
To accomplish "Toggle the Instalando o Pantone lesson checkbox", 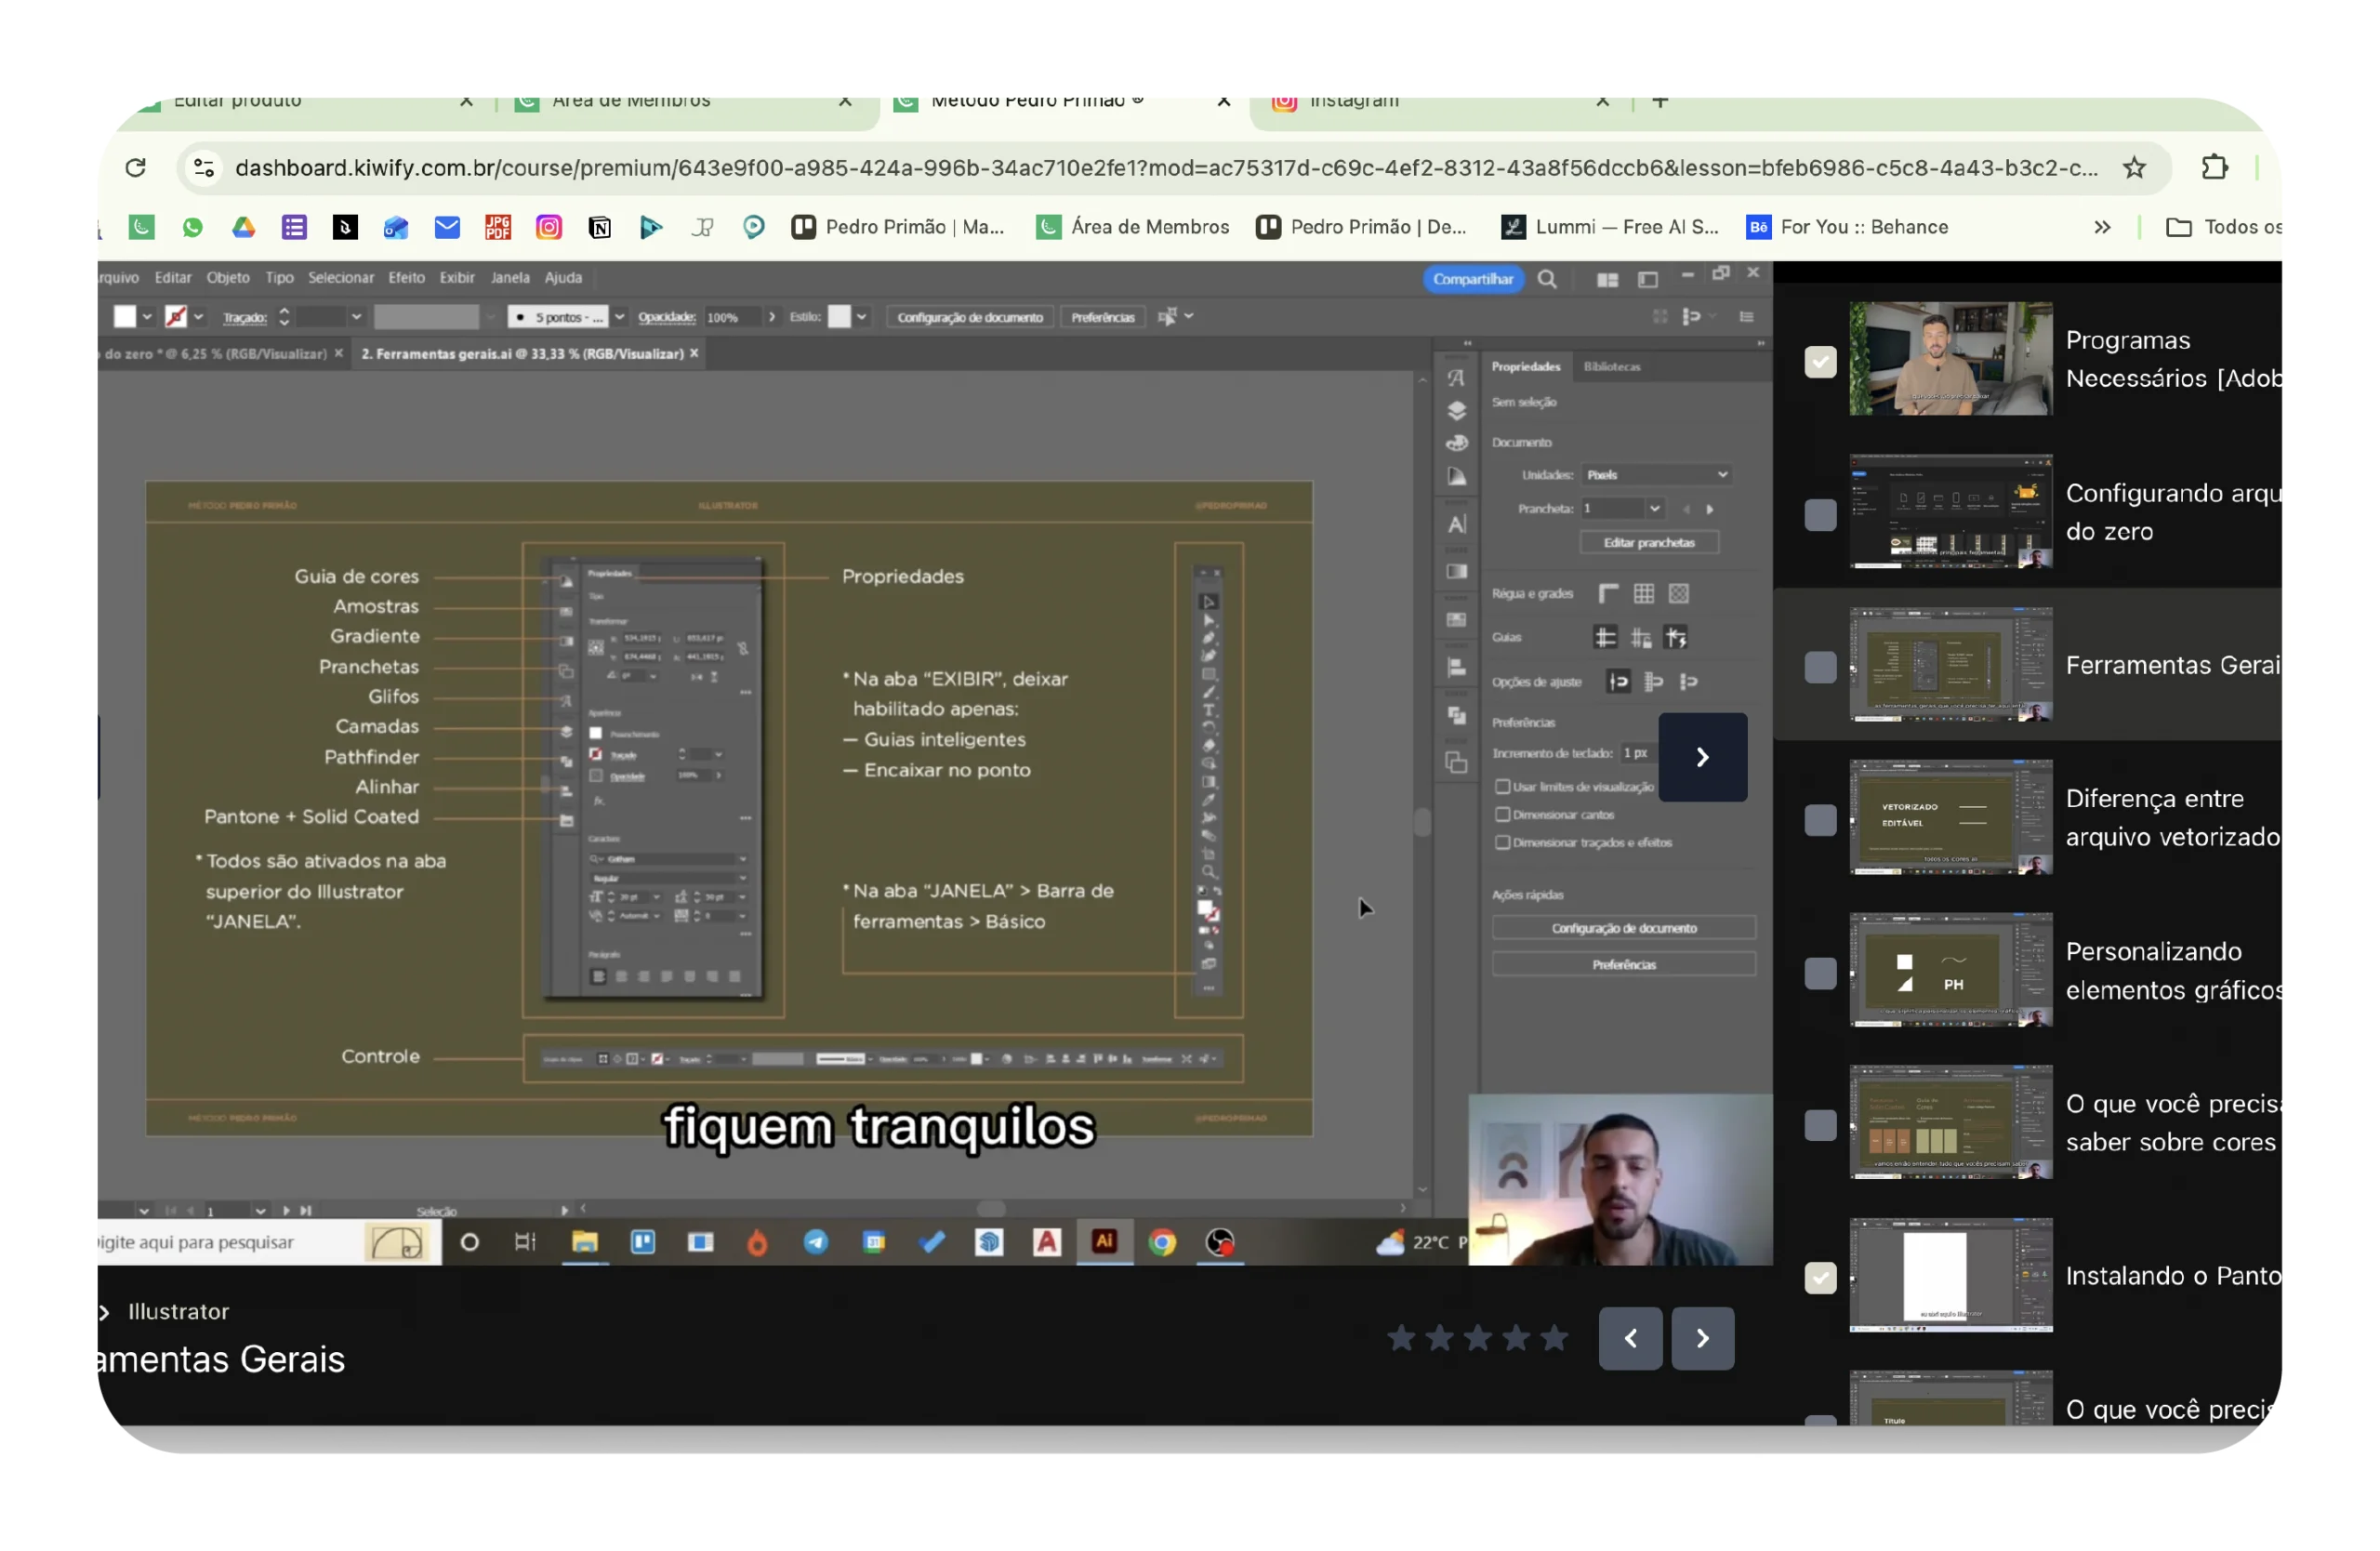I will coord(1820,1277).
